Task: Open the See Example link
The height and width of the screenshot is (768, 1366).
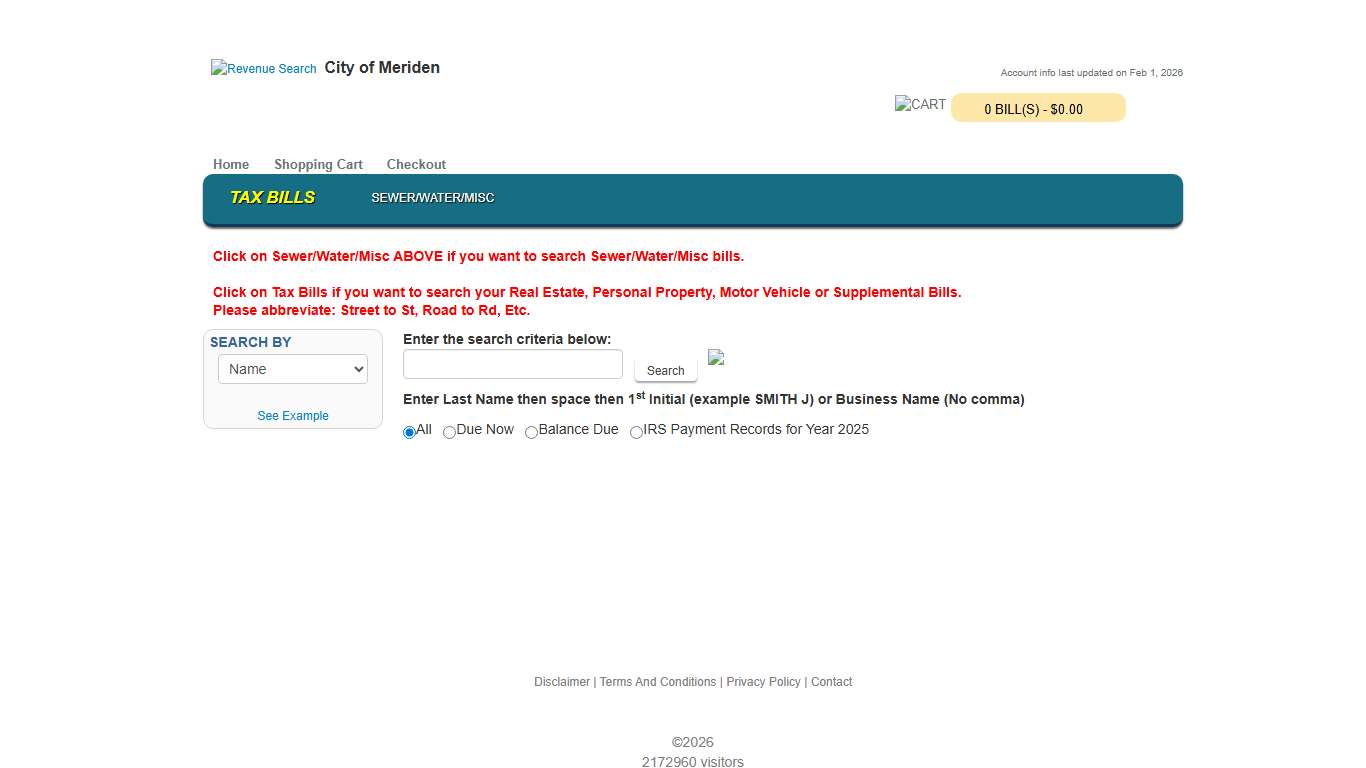Action: click(x=292, y=415)
